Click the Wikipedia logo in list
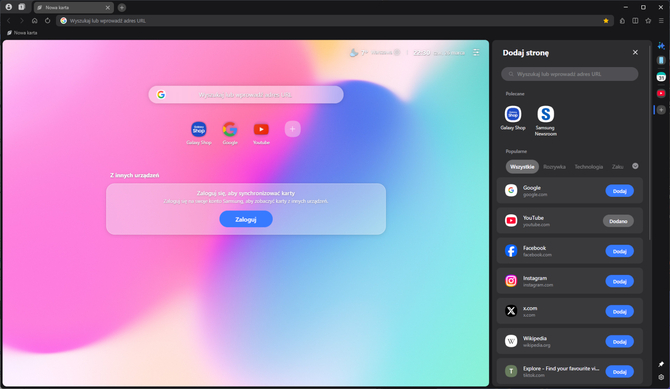 click(x=511, y=341)
